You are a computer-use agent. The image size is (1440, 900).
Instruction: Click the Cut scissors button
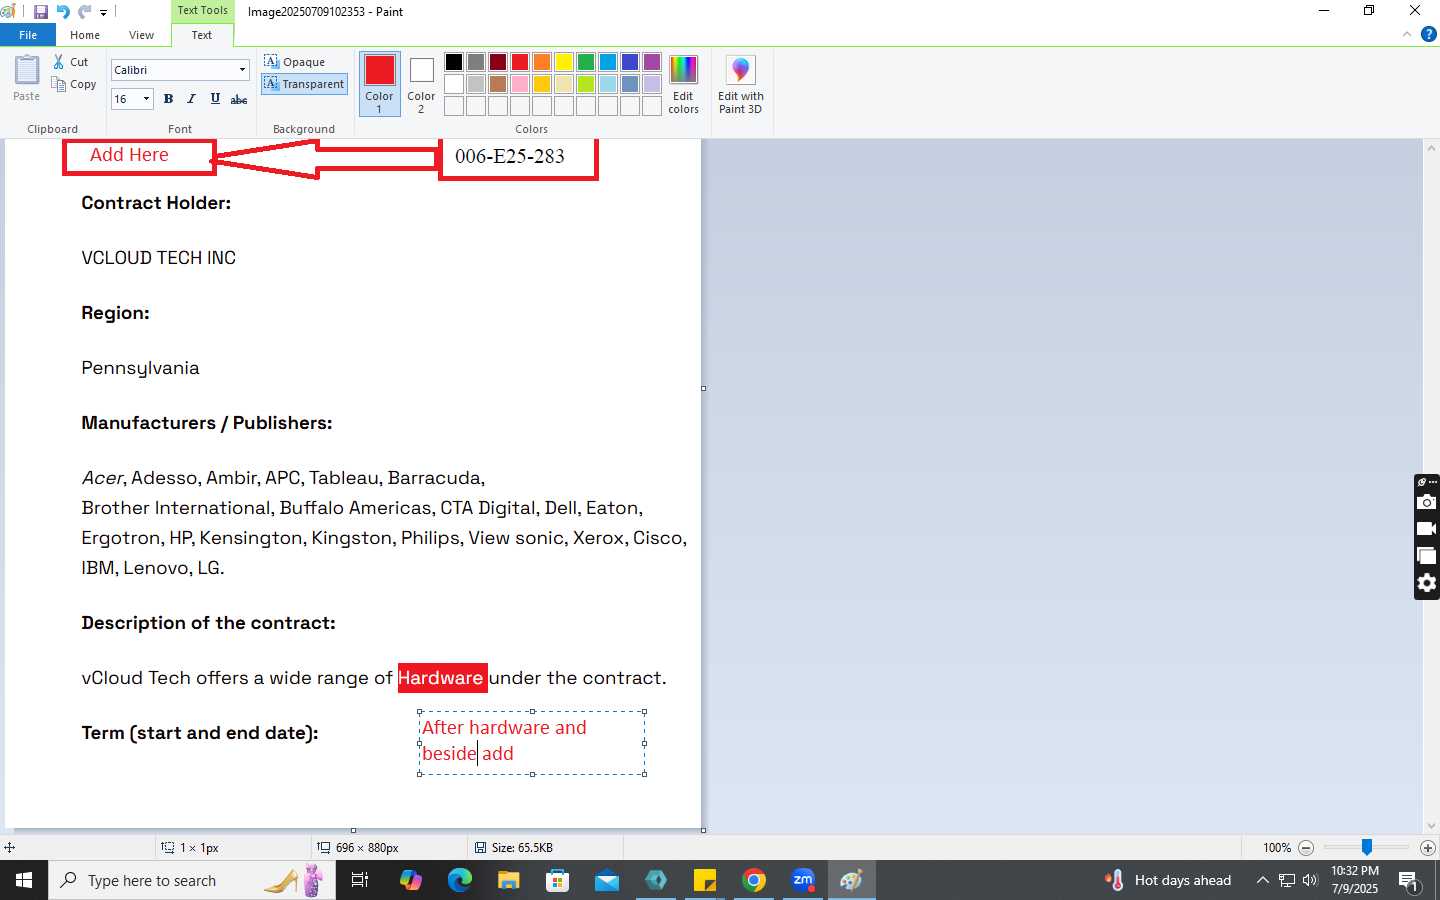pos(71,62)
